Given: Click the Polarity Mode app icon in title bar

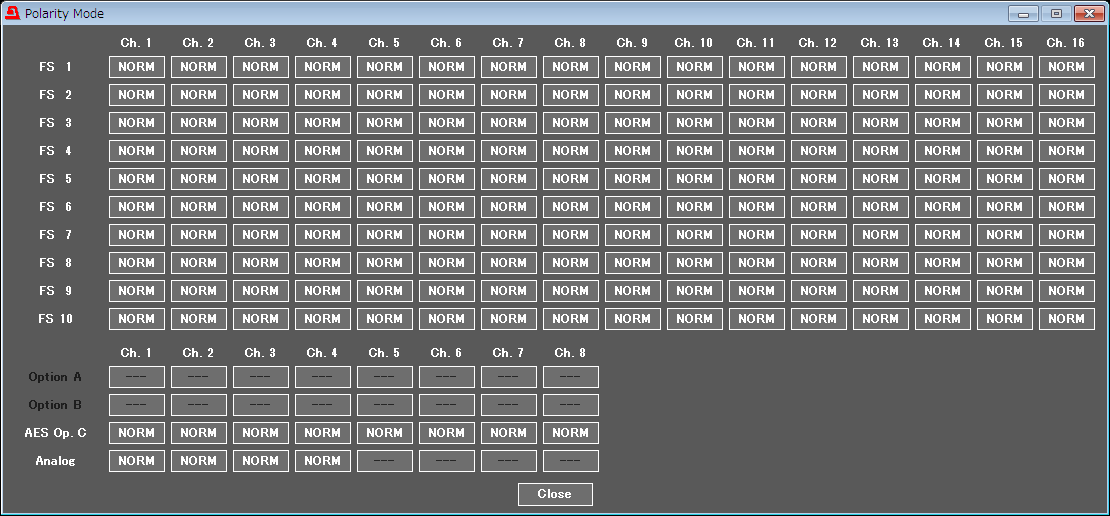Looking at the screenshot, I should [13, 13].
